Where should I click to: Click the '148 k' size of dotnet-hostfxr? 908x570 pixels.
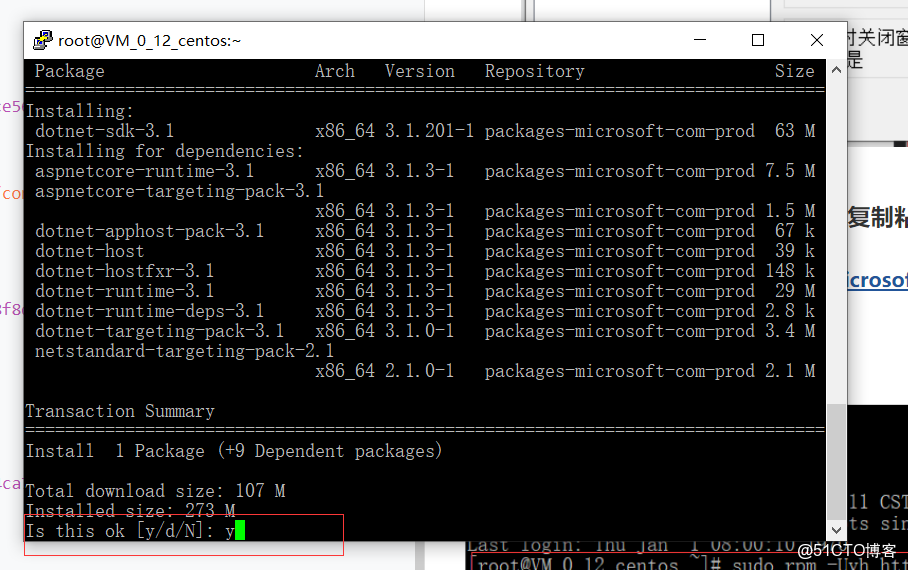(790, 271)
